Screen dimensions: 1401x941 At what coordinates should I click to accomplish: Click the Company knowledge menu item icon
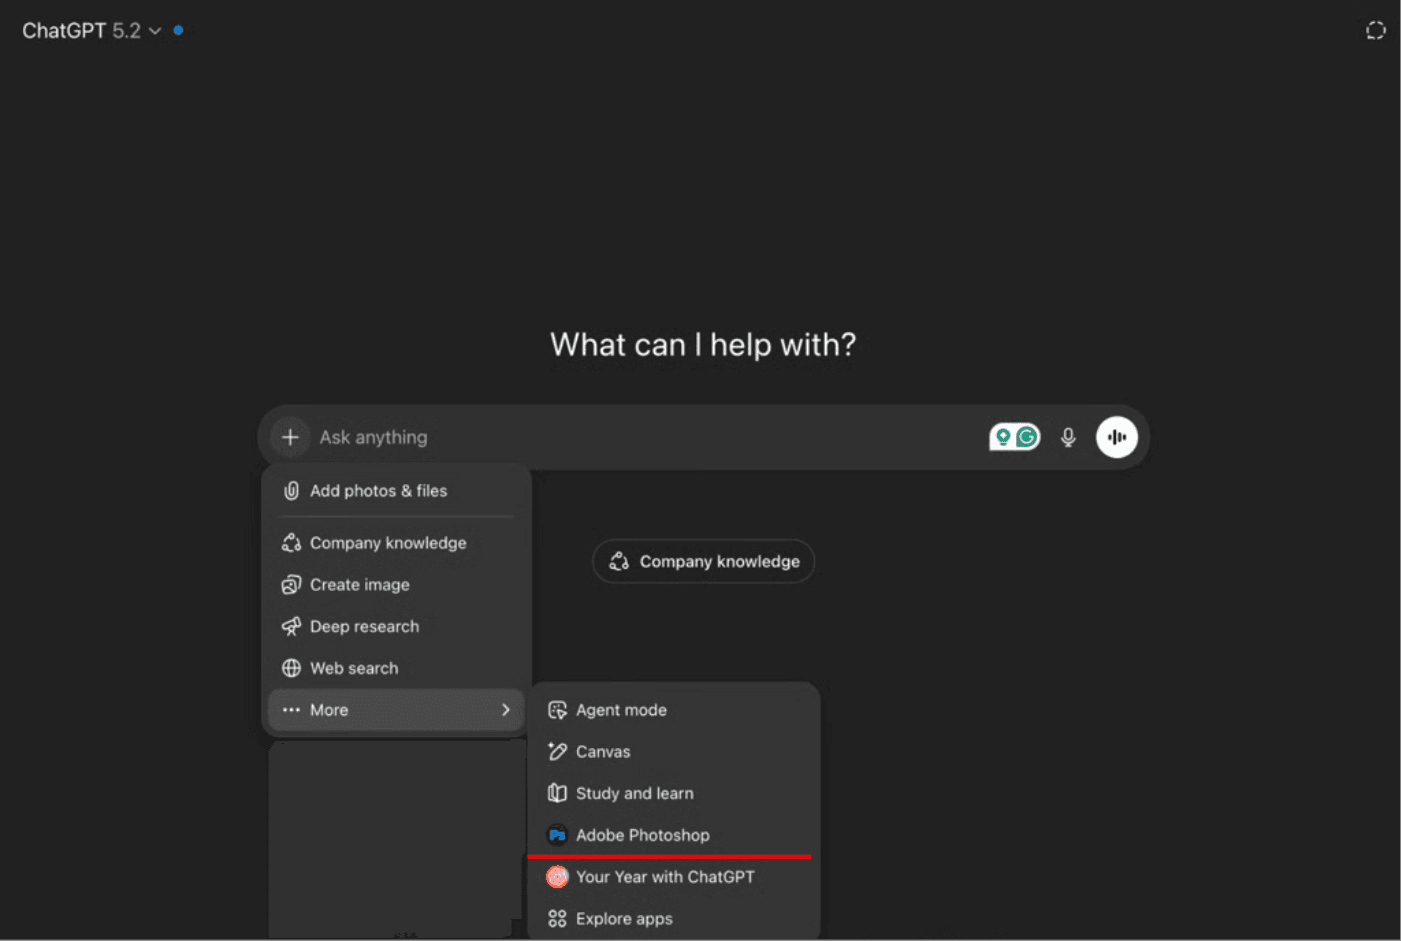291,543
